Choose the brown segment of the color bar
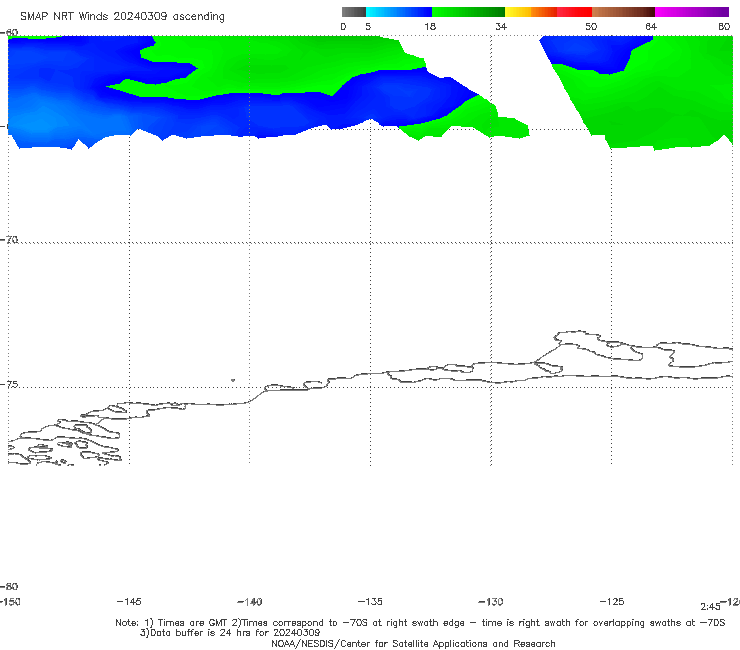740x650 pixels. click(623, 12)
